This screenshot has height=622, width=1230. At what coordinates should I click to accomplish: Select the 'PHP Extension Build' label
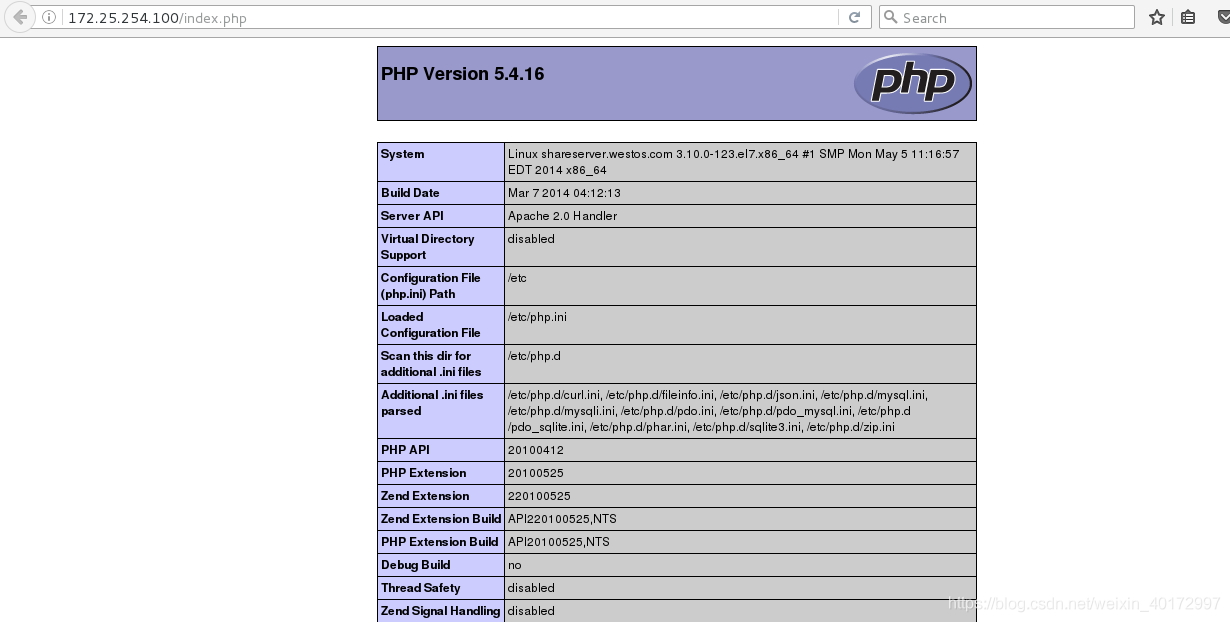tap(439, 542)
